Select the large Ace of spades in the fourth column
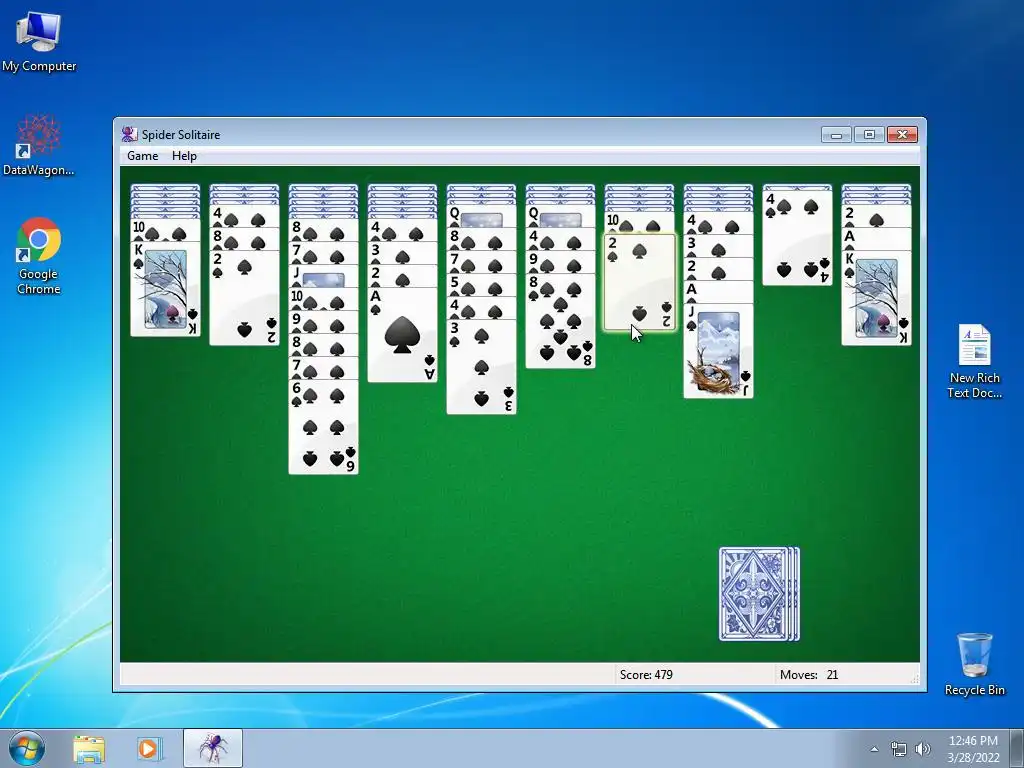1024x768 pixels. click(x=402, y=335)
